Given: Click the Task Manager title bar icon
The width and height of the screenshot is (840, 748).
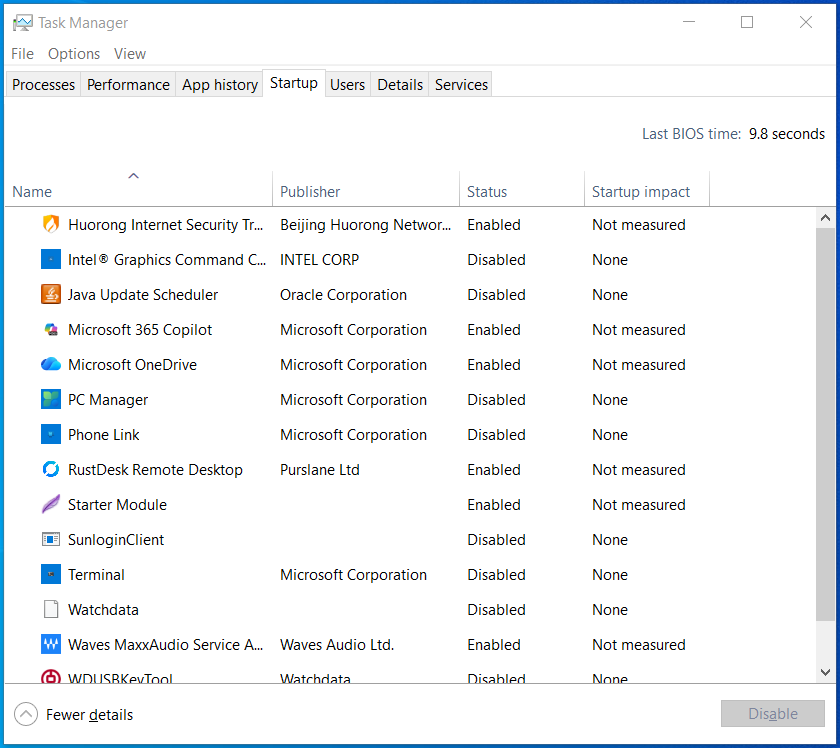Looking at the screenshot, I should pyautogui.click(x=22, y=23).
